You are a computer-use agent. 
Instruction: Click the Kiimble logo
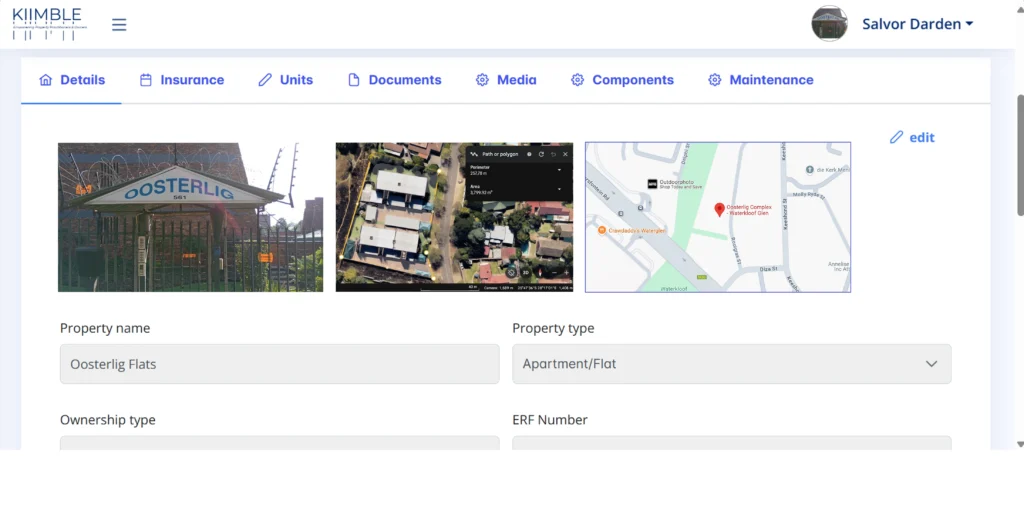click(49, 23)
